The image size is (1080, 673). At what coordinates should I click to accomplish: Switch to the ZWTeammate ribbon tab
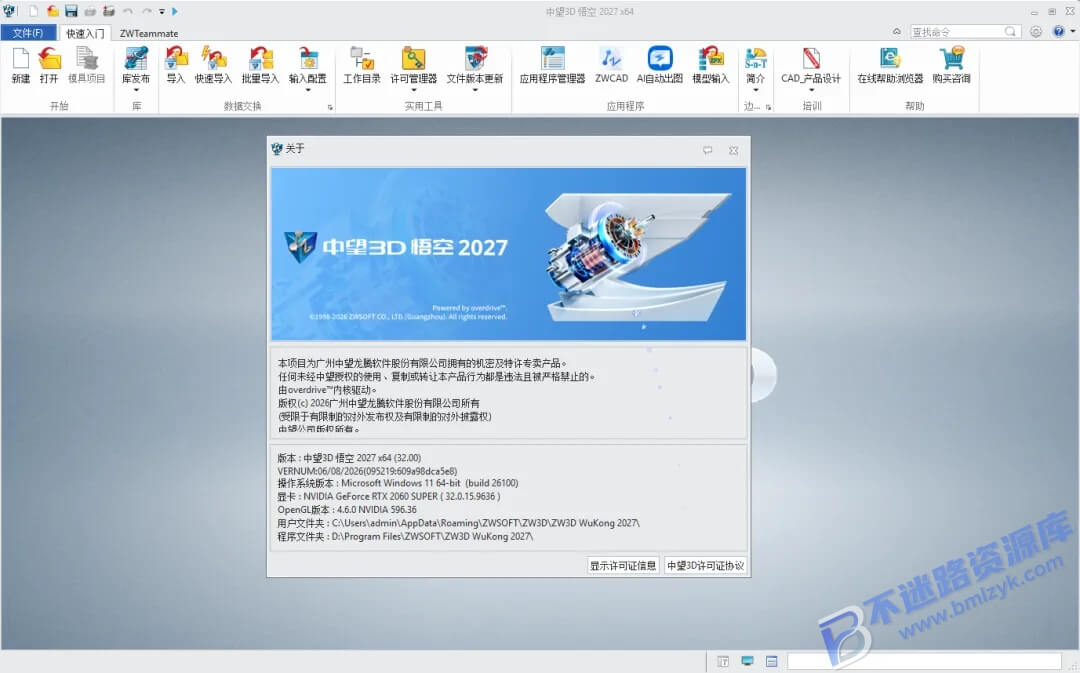point(149,33)
